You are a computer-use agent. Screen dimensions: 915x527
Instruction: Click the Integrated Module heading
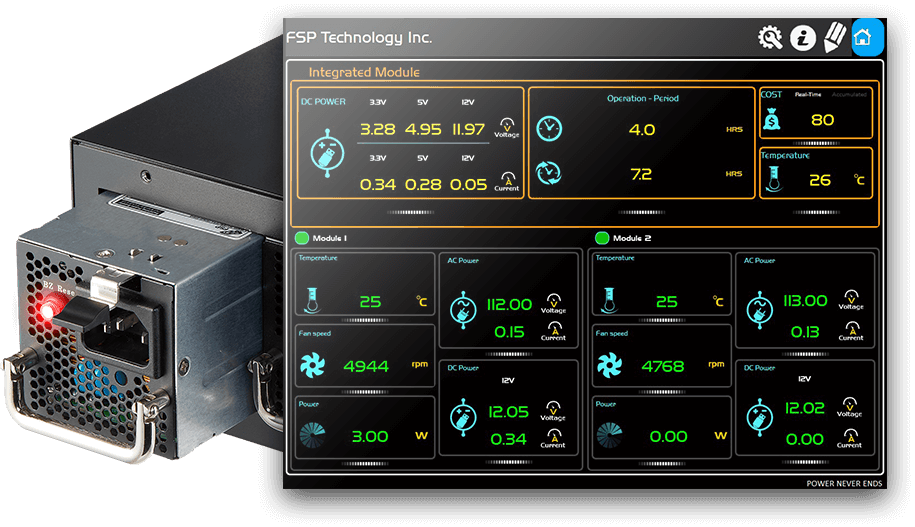(x=364, y=72)
